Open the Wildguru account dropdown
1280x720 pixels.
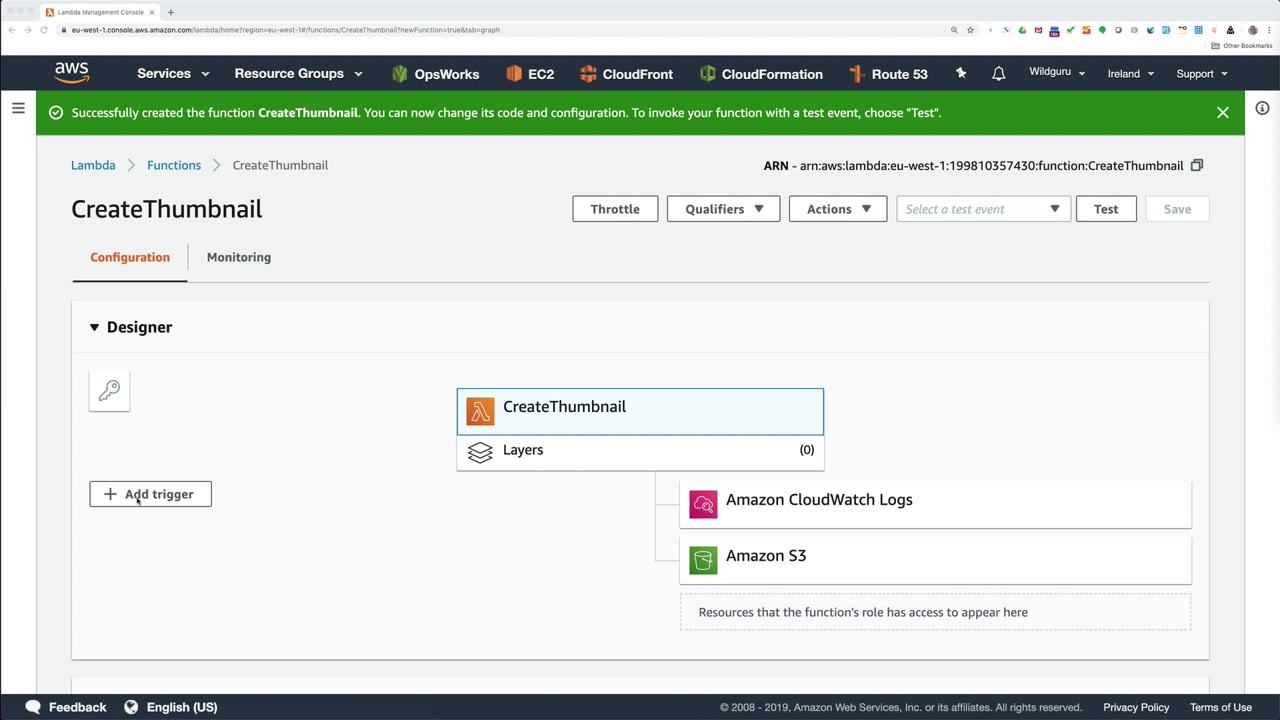1057,73
